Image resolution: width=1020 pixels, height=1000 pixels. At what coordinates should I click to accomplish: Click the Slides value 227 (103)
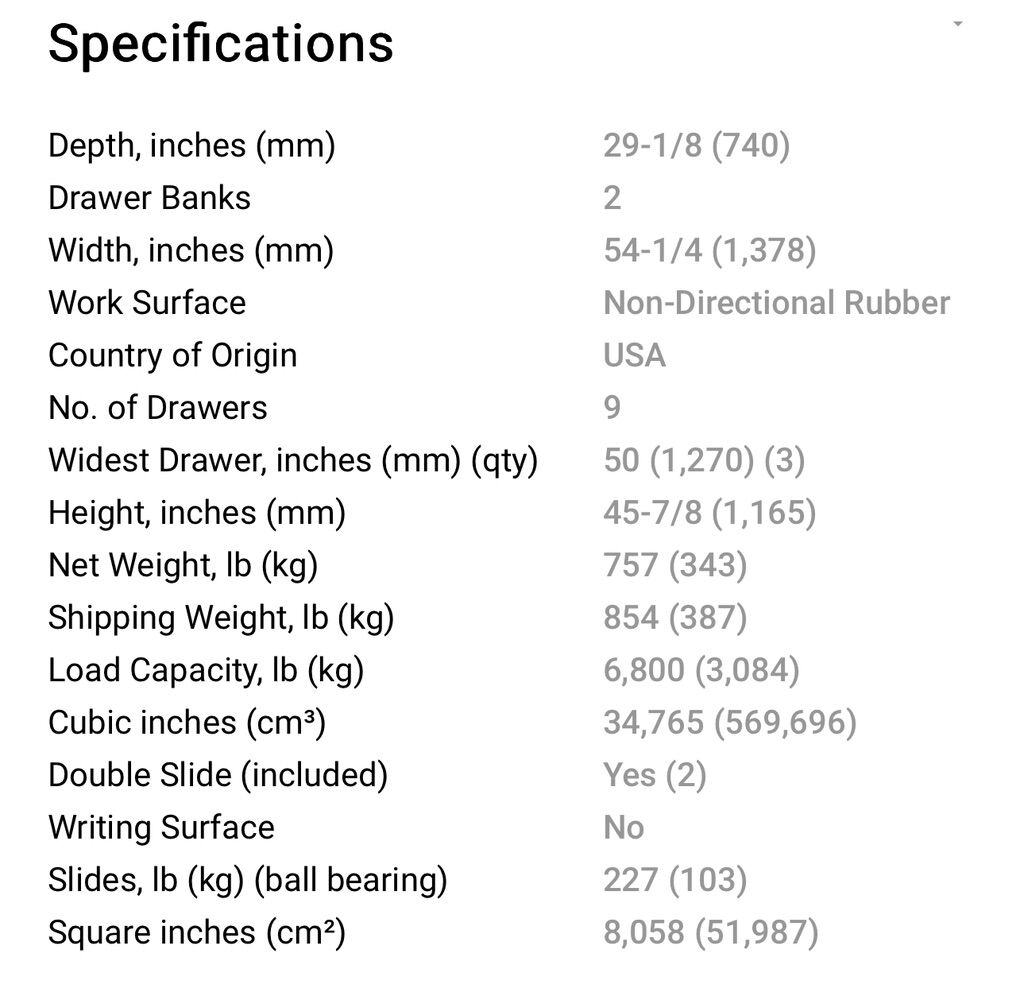click(675, 881)
